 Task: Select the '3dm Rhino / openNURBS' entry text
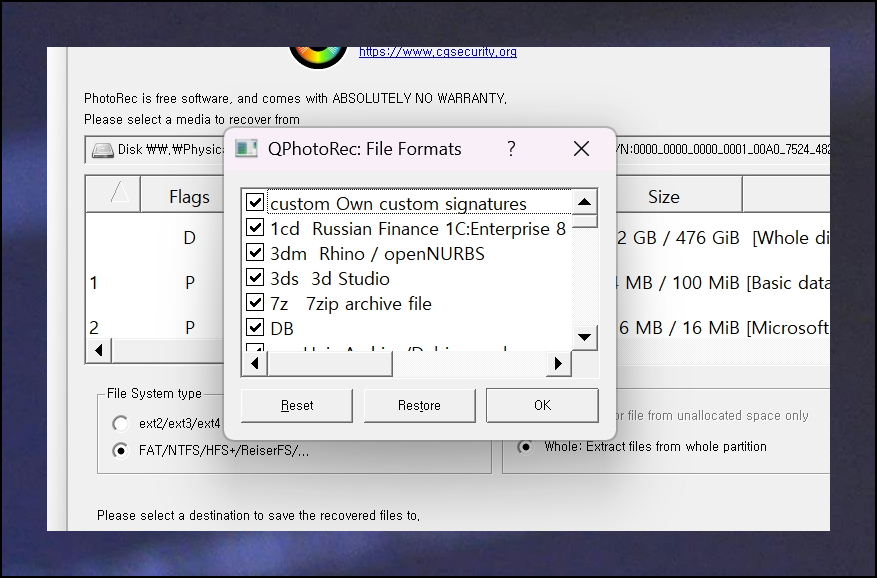click(378, 254)
